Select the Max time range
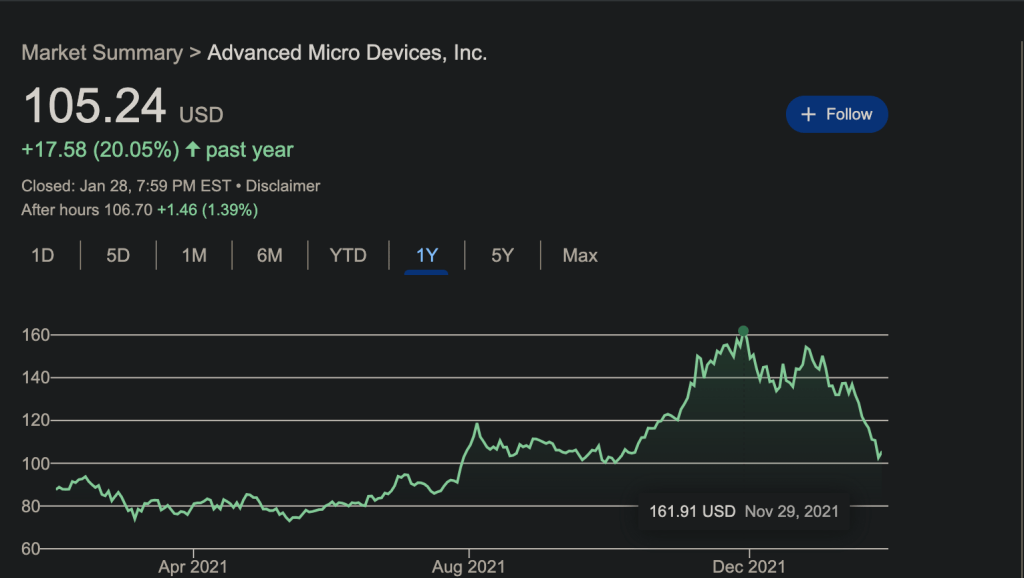Screen dimensions: 1024x578 point(579,255)
